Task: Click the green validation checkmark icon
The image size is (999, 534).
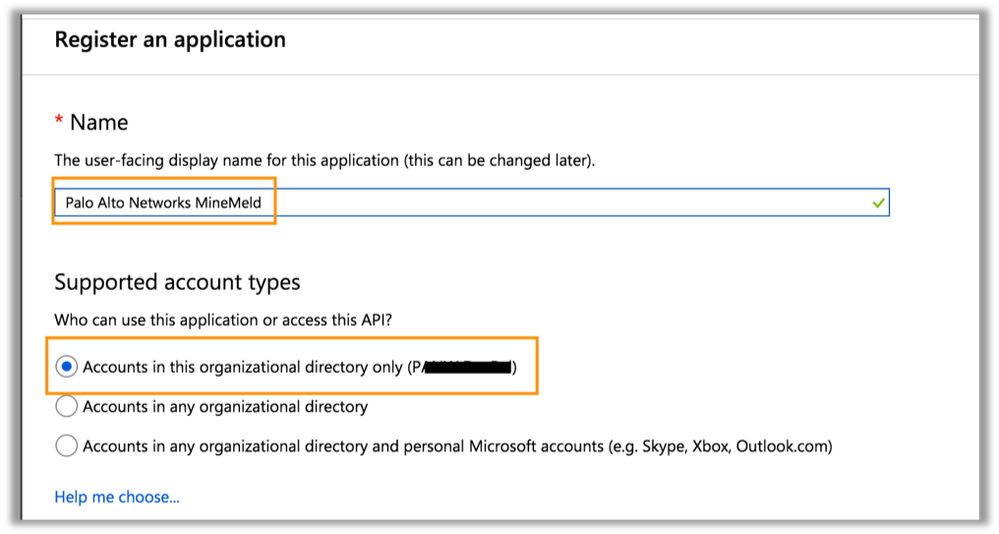Action: pos(878,203)
